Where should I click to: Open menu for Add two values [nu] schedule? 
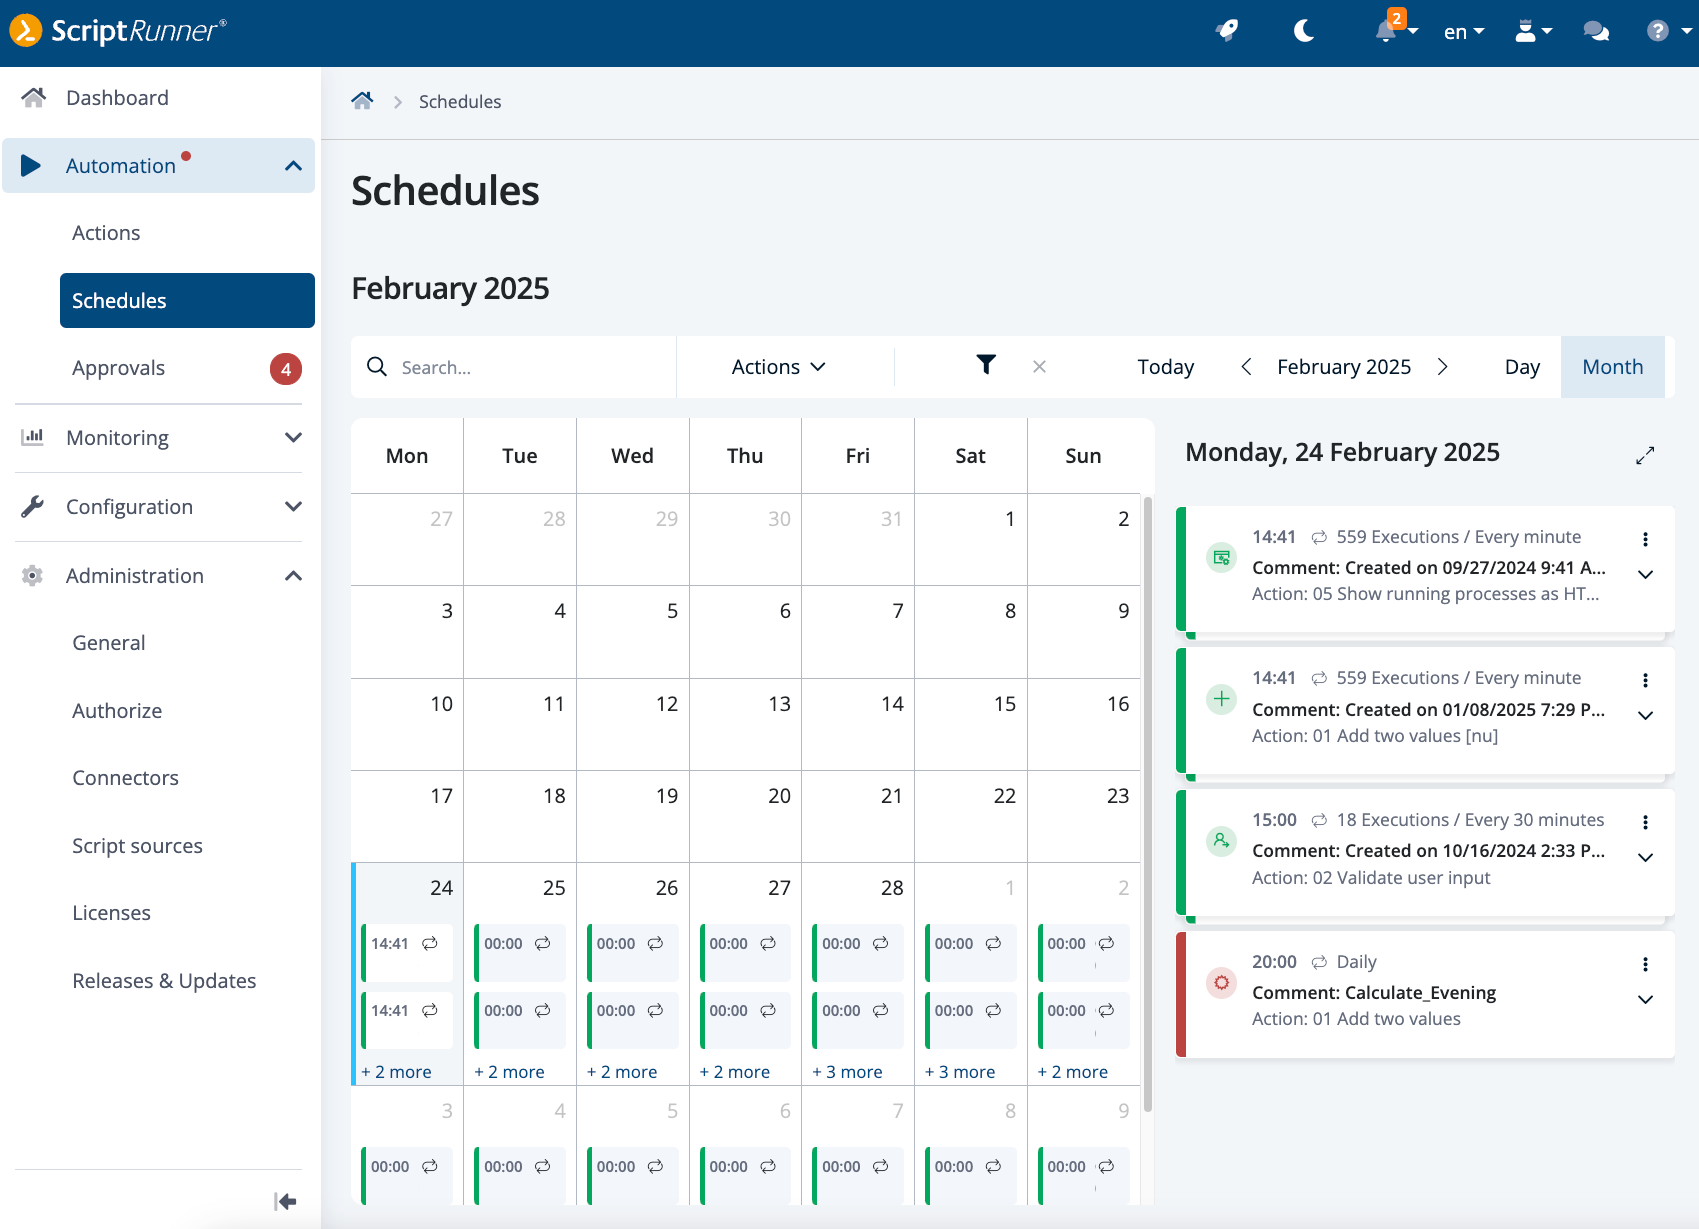1645,680
